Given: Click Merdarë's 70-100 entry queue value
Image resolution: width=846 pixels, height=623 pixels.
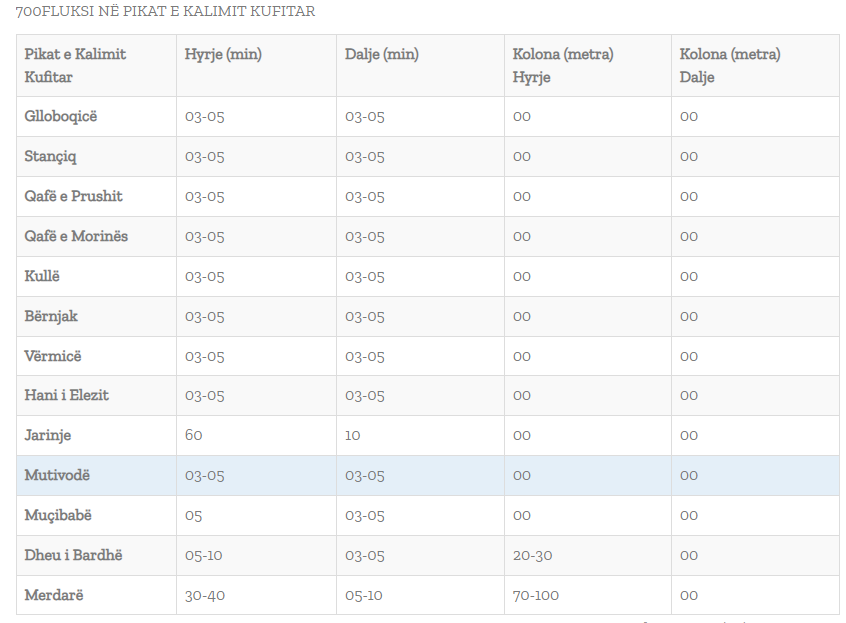Looking at the screenshot, I should pyautogui.click(x=536, y=595).
